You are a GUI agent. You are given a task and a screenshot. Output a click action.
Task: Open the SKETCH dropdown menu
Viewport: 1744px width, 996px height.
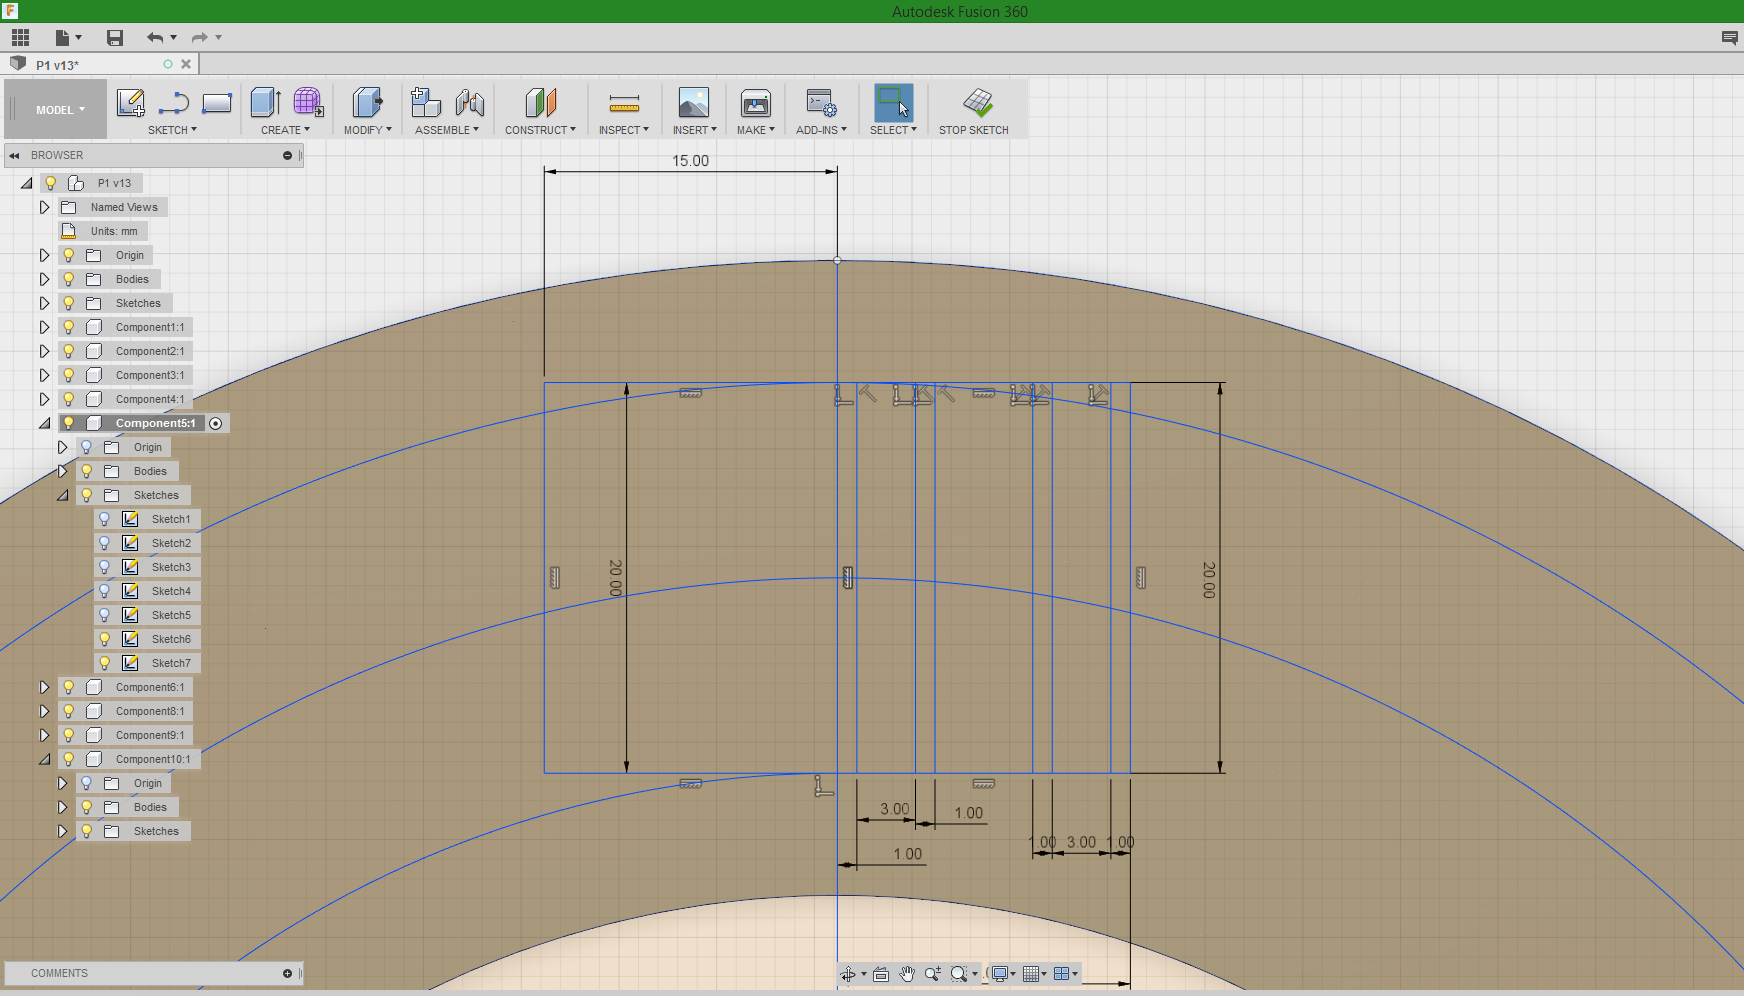173,130
